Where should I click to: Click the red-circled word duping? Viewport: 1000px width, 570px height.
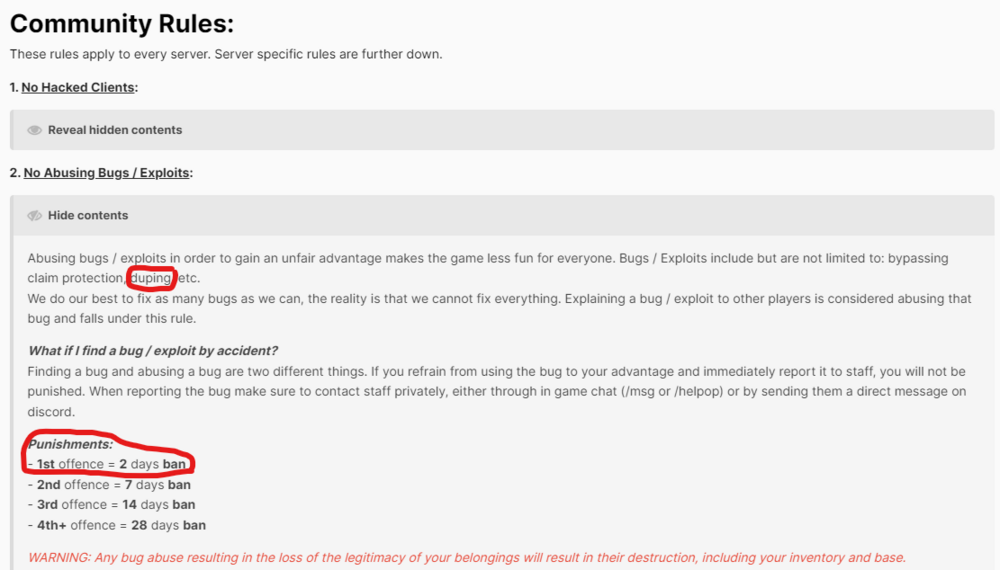coord(151,278)
